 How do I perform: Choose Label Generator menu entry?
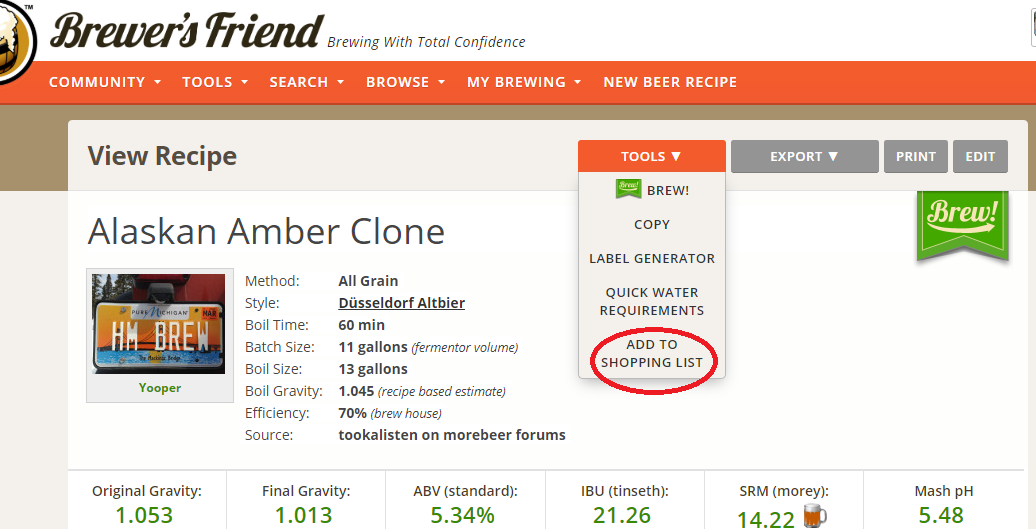(652, 258)
